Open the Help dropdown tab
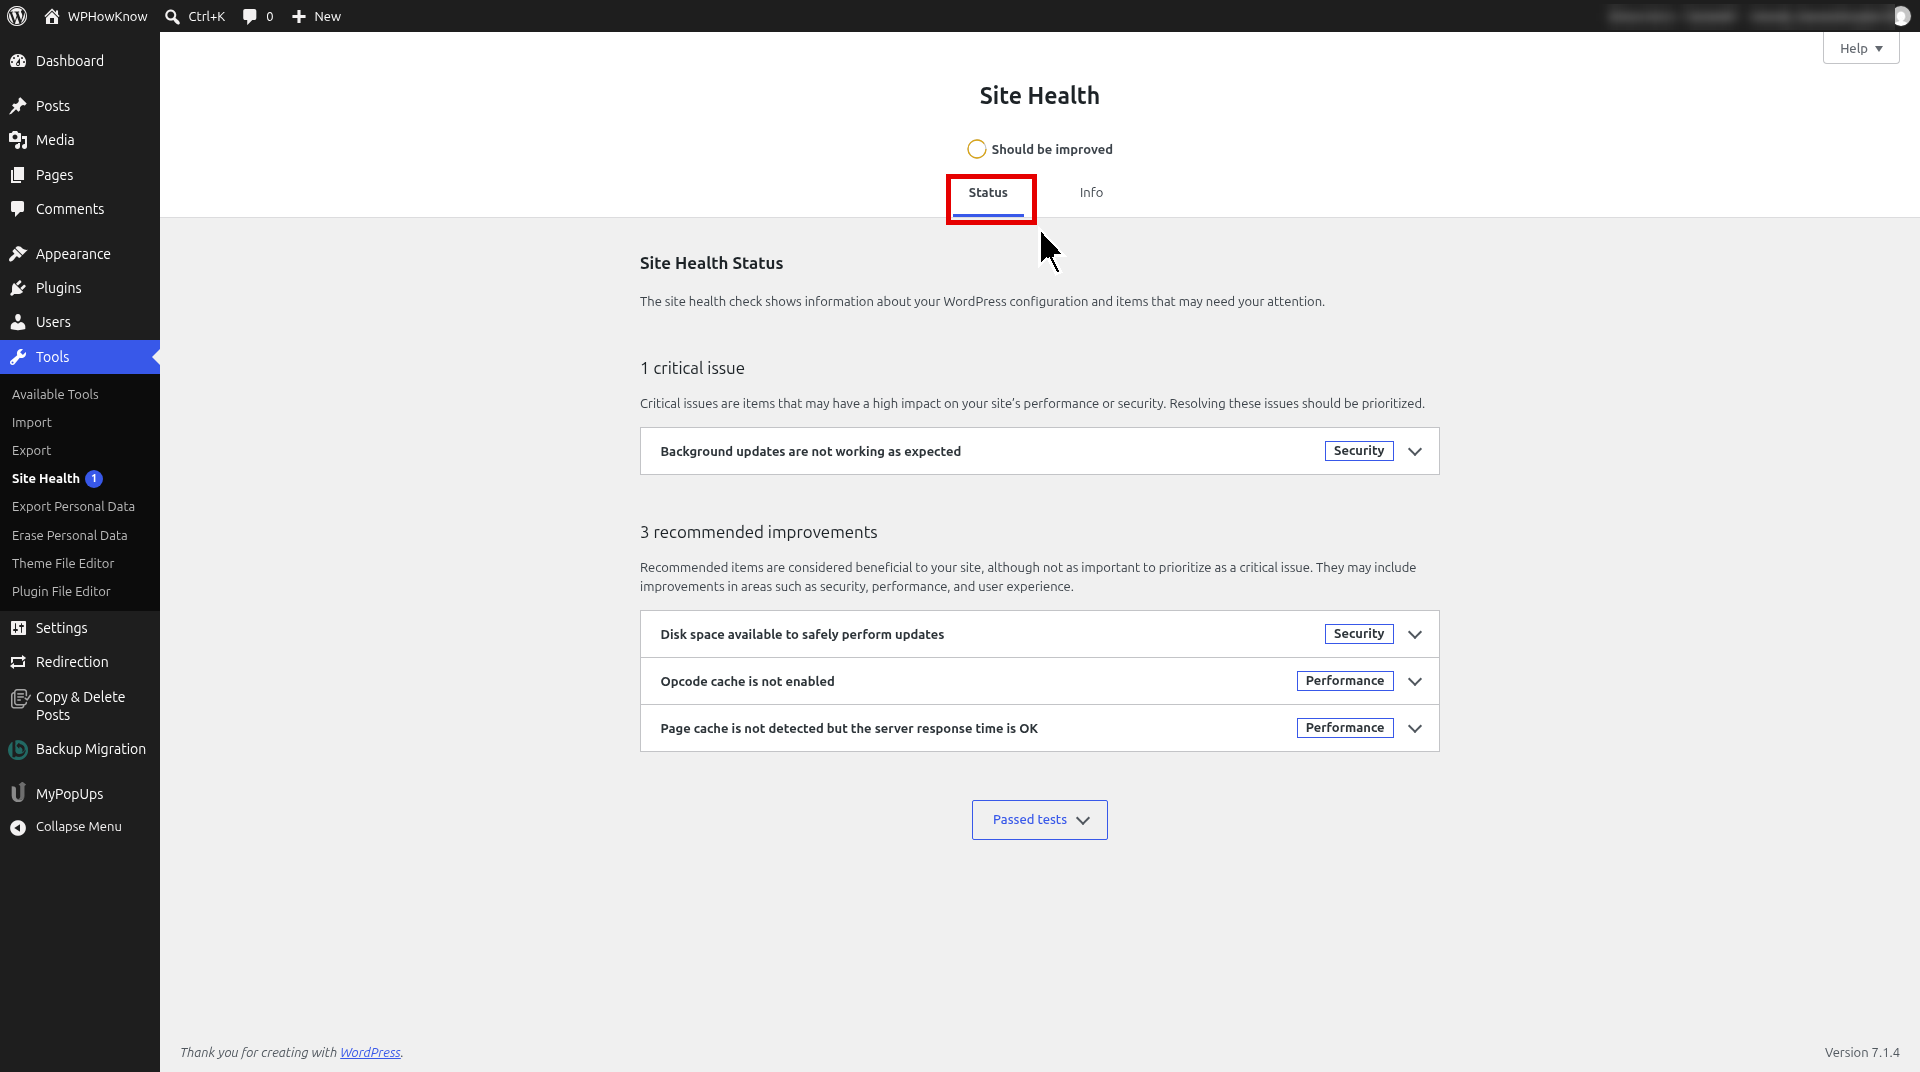This screenshot has height=1072, width=1920. pyautogui.click(x=1861, y=48)
